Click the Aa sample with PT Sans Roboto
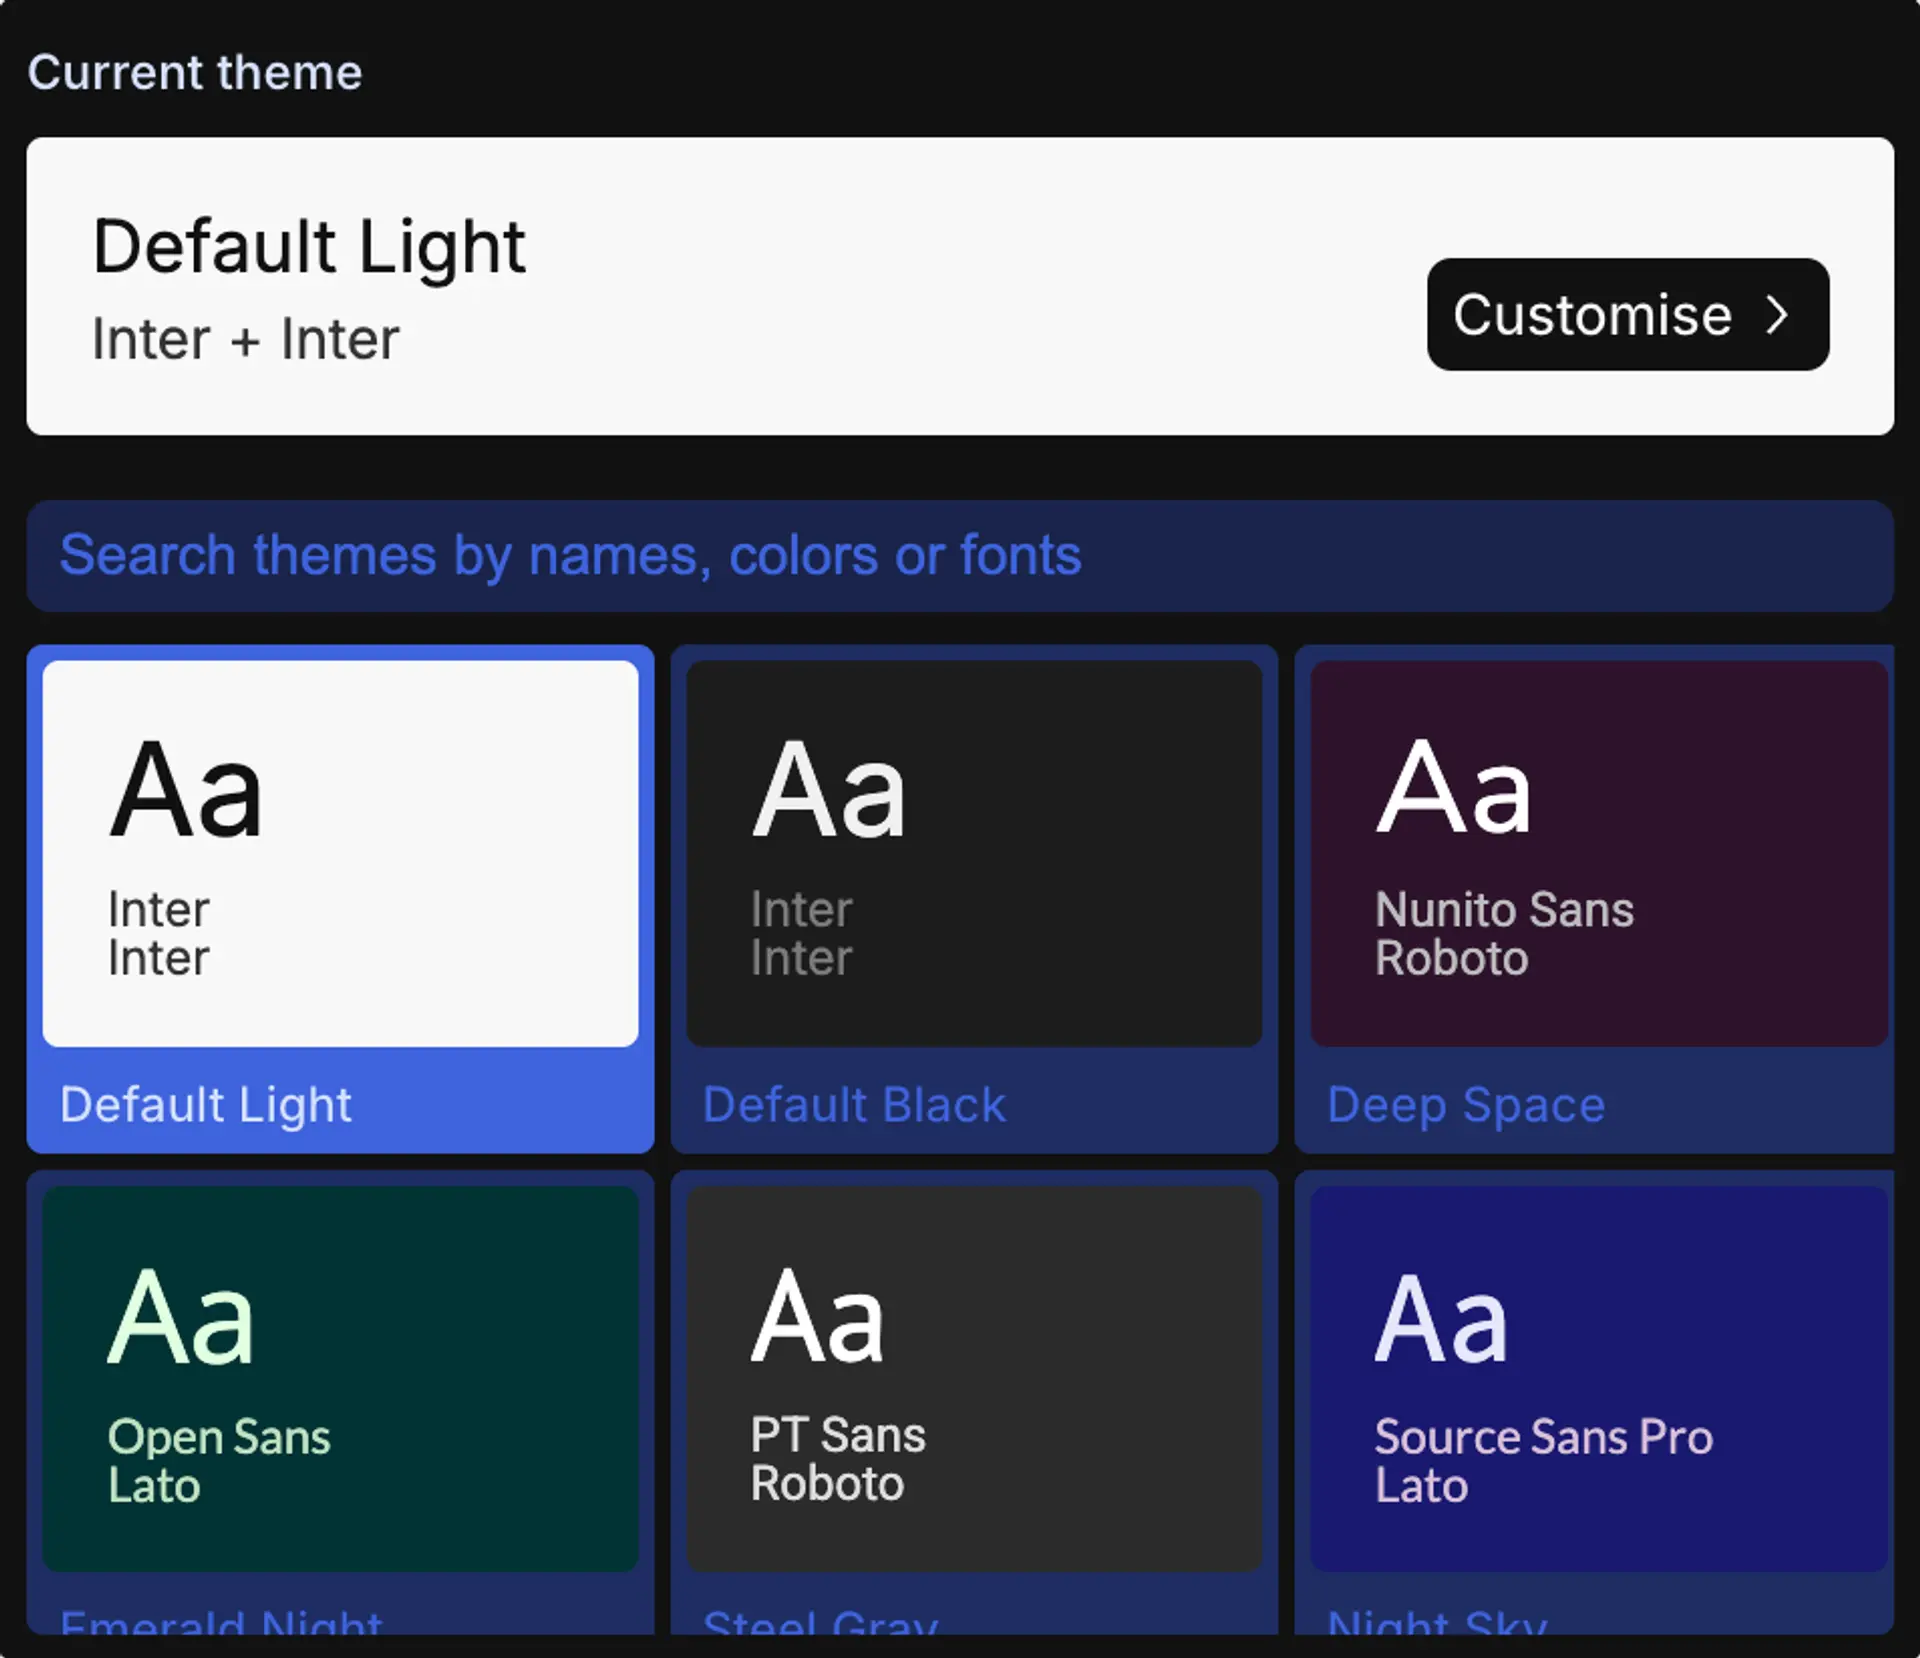The height and width of the screenshot is (1658, 1920). [x=817, y=1316]
